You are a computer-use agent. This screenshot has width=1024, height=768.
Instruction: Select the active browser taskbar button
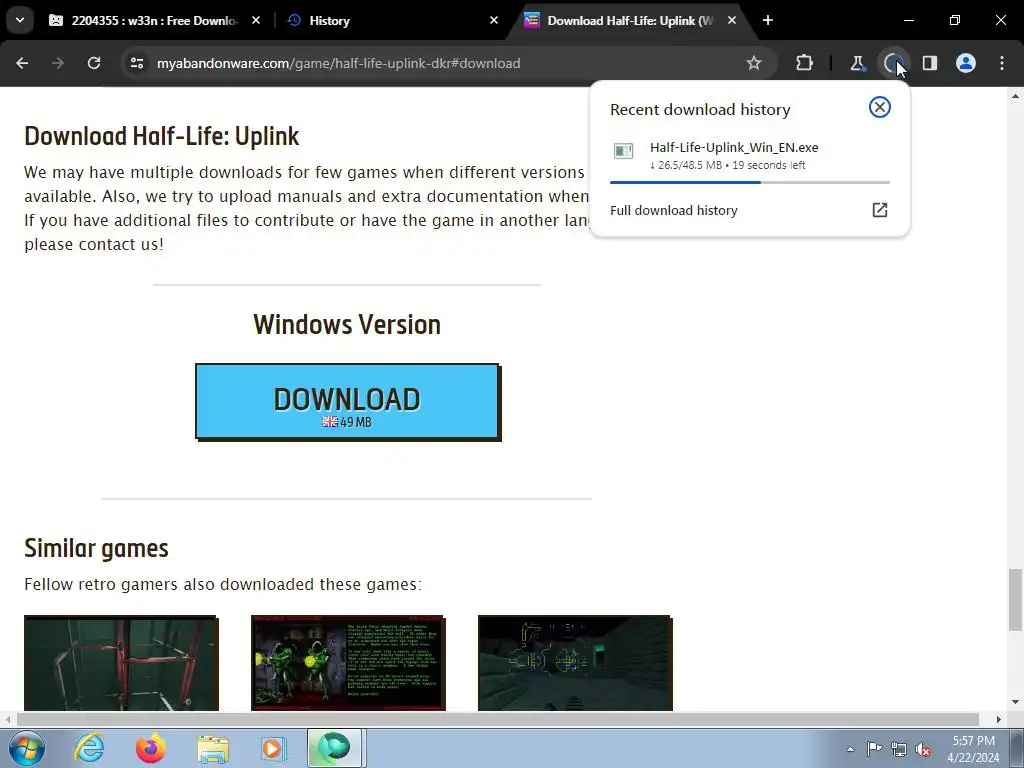[335, 748]
